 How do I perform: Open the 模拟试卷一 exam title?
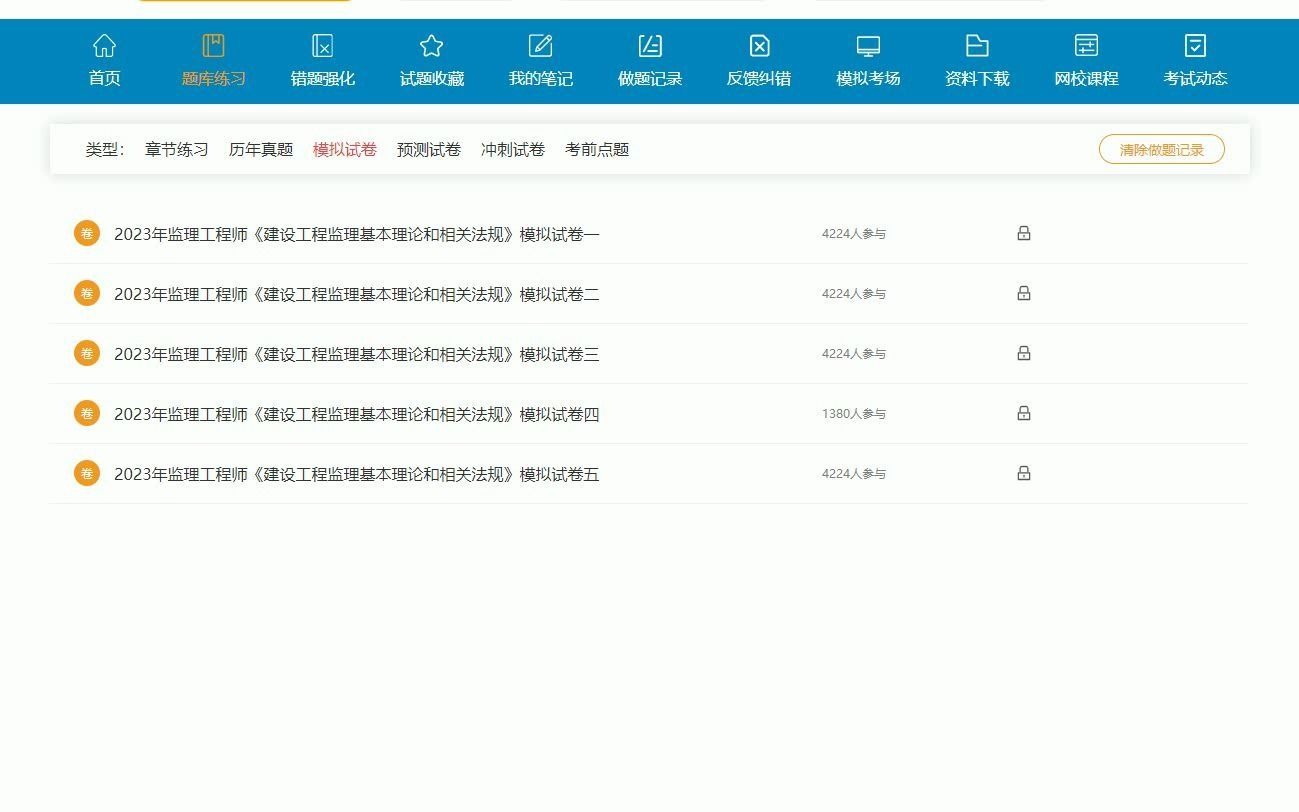[357, 235]
